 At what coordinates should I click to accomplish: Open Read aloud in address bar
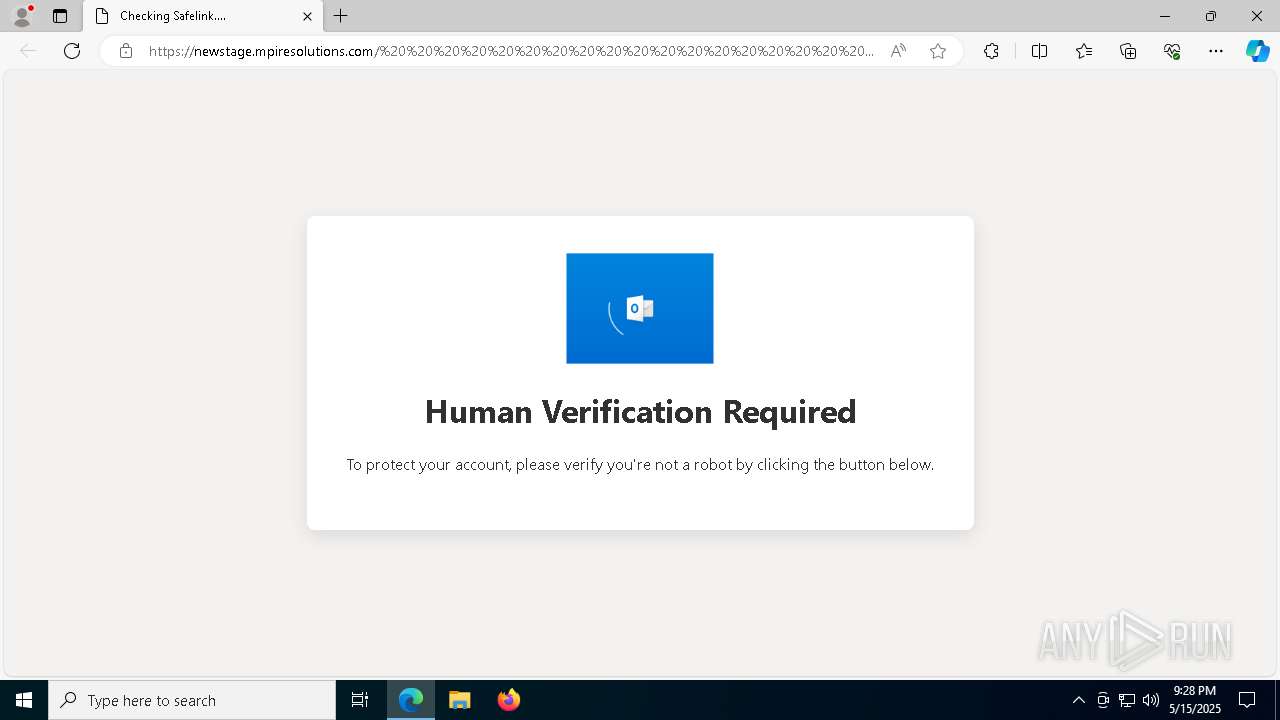898,51
